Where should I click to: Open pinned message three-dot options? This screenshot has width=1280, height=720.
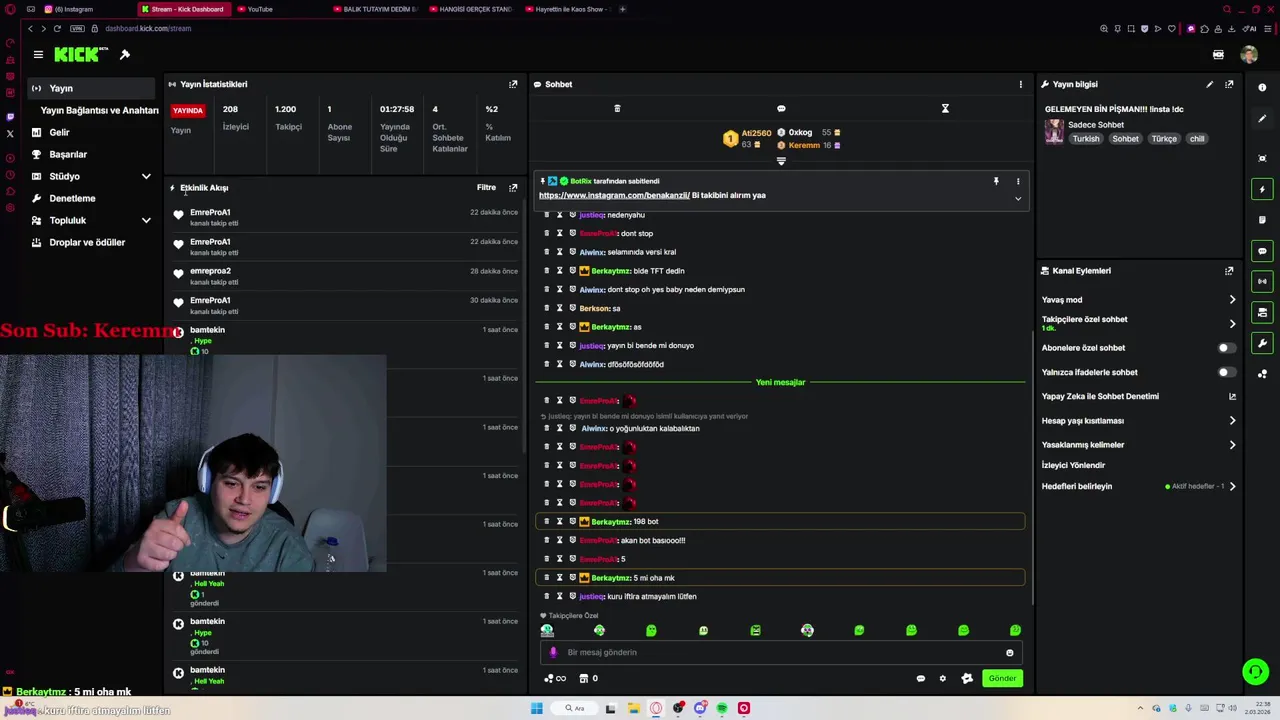[1018, 181]
